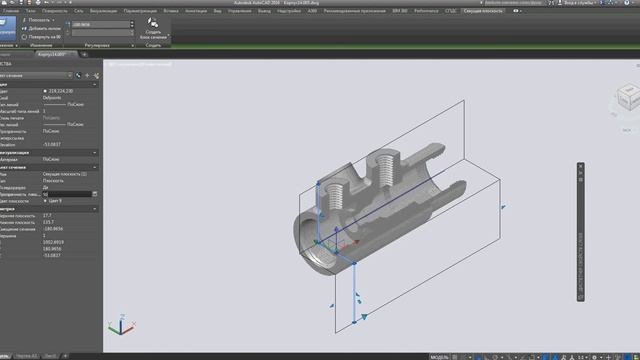Open the Визуализация ribbon tab
Image resolution: width=640 pixels, height=360 pixels.
click(x=103, y=11)
